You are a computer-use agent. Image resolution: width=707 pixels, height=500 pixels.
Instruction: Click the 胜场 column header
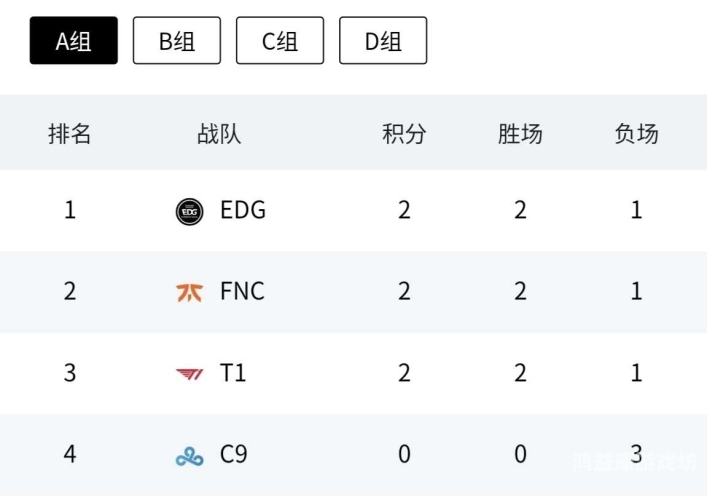[520, 134]
